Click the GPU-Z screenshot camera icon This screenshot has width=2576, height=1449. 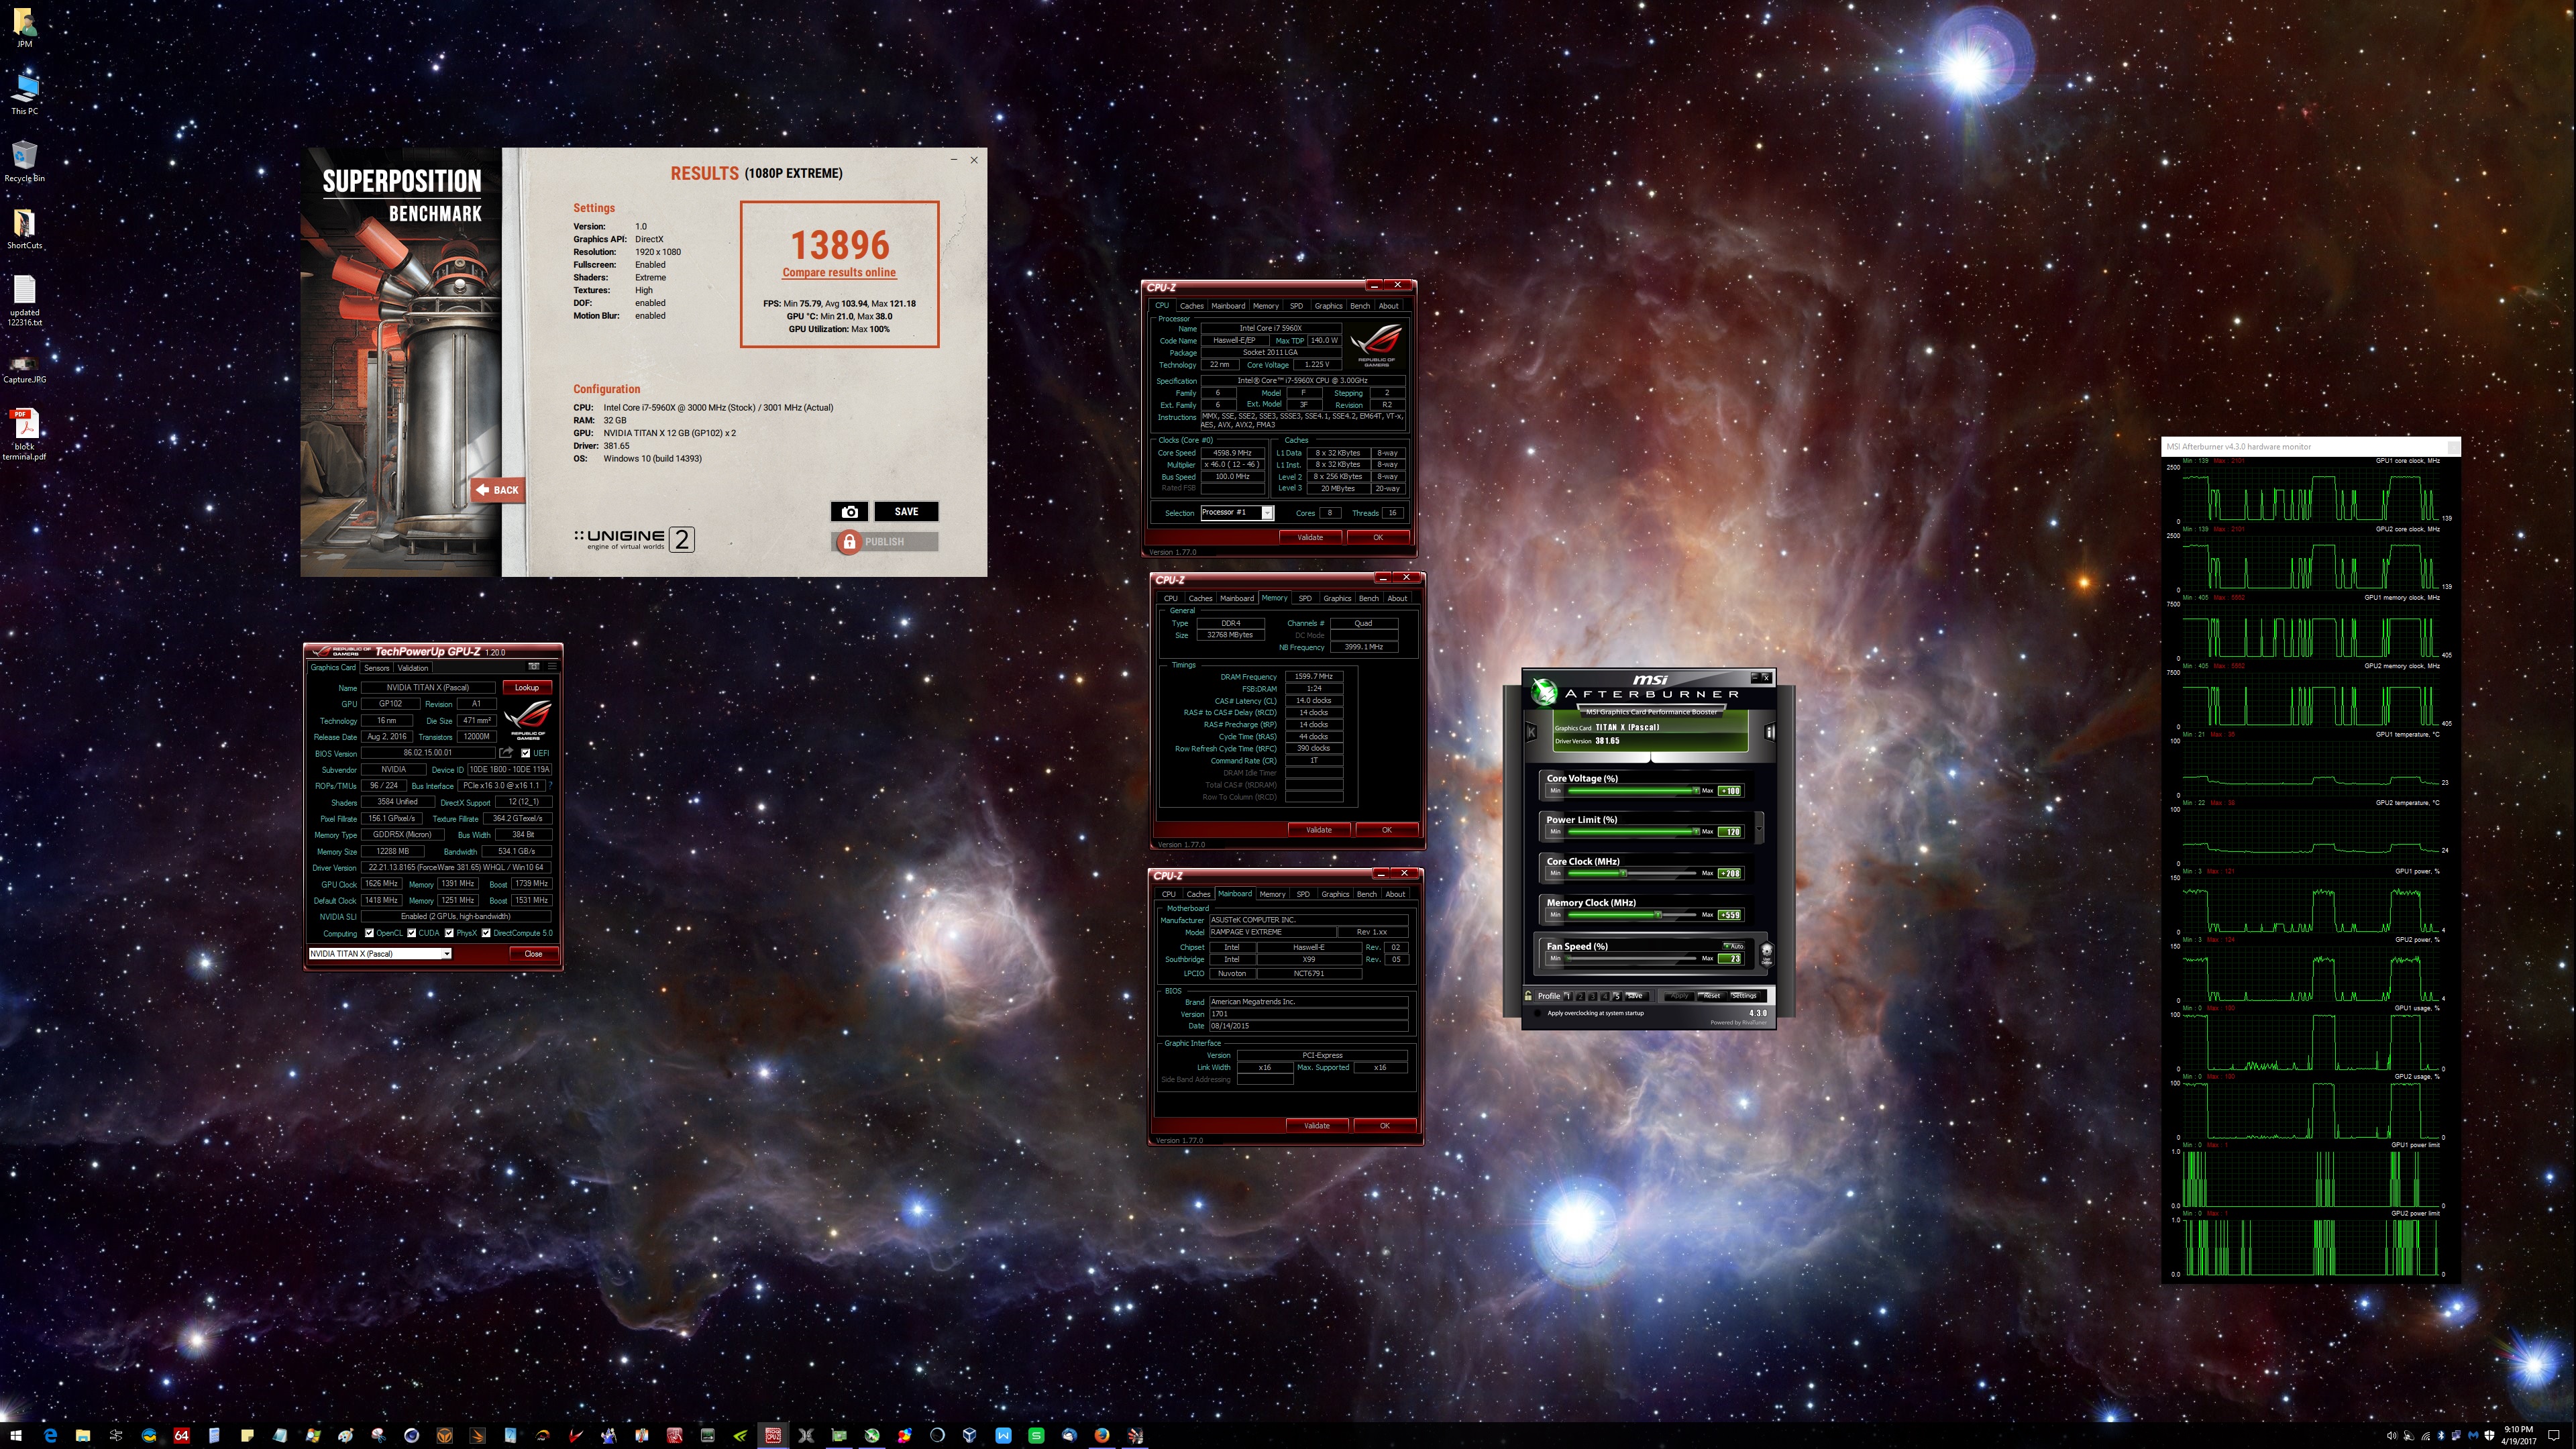[x=534, y=666]
